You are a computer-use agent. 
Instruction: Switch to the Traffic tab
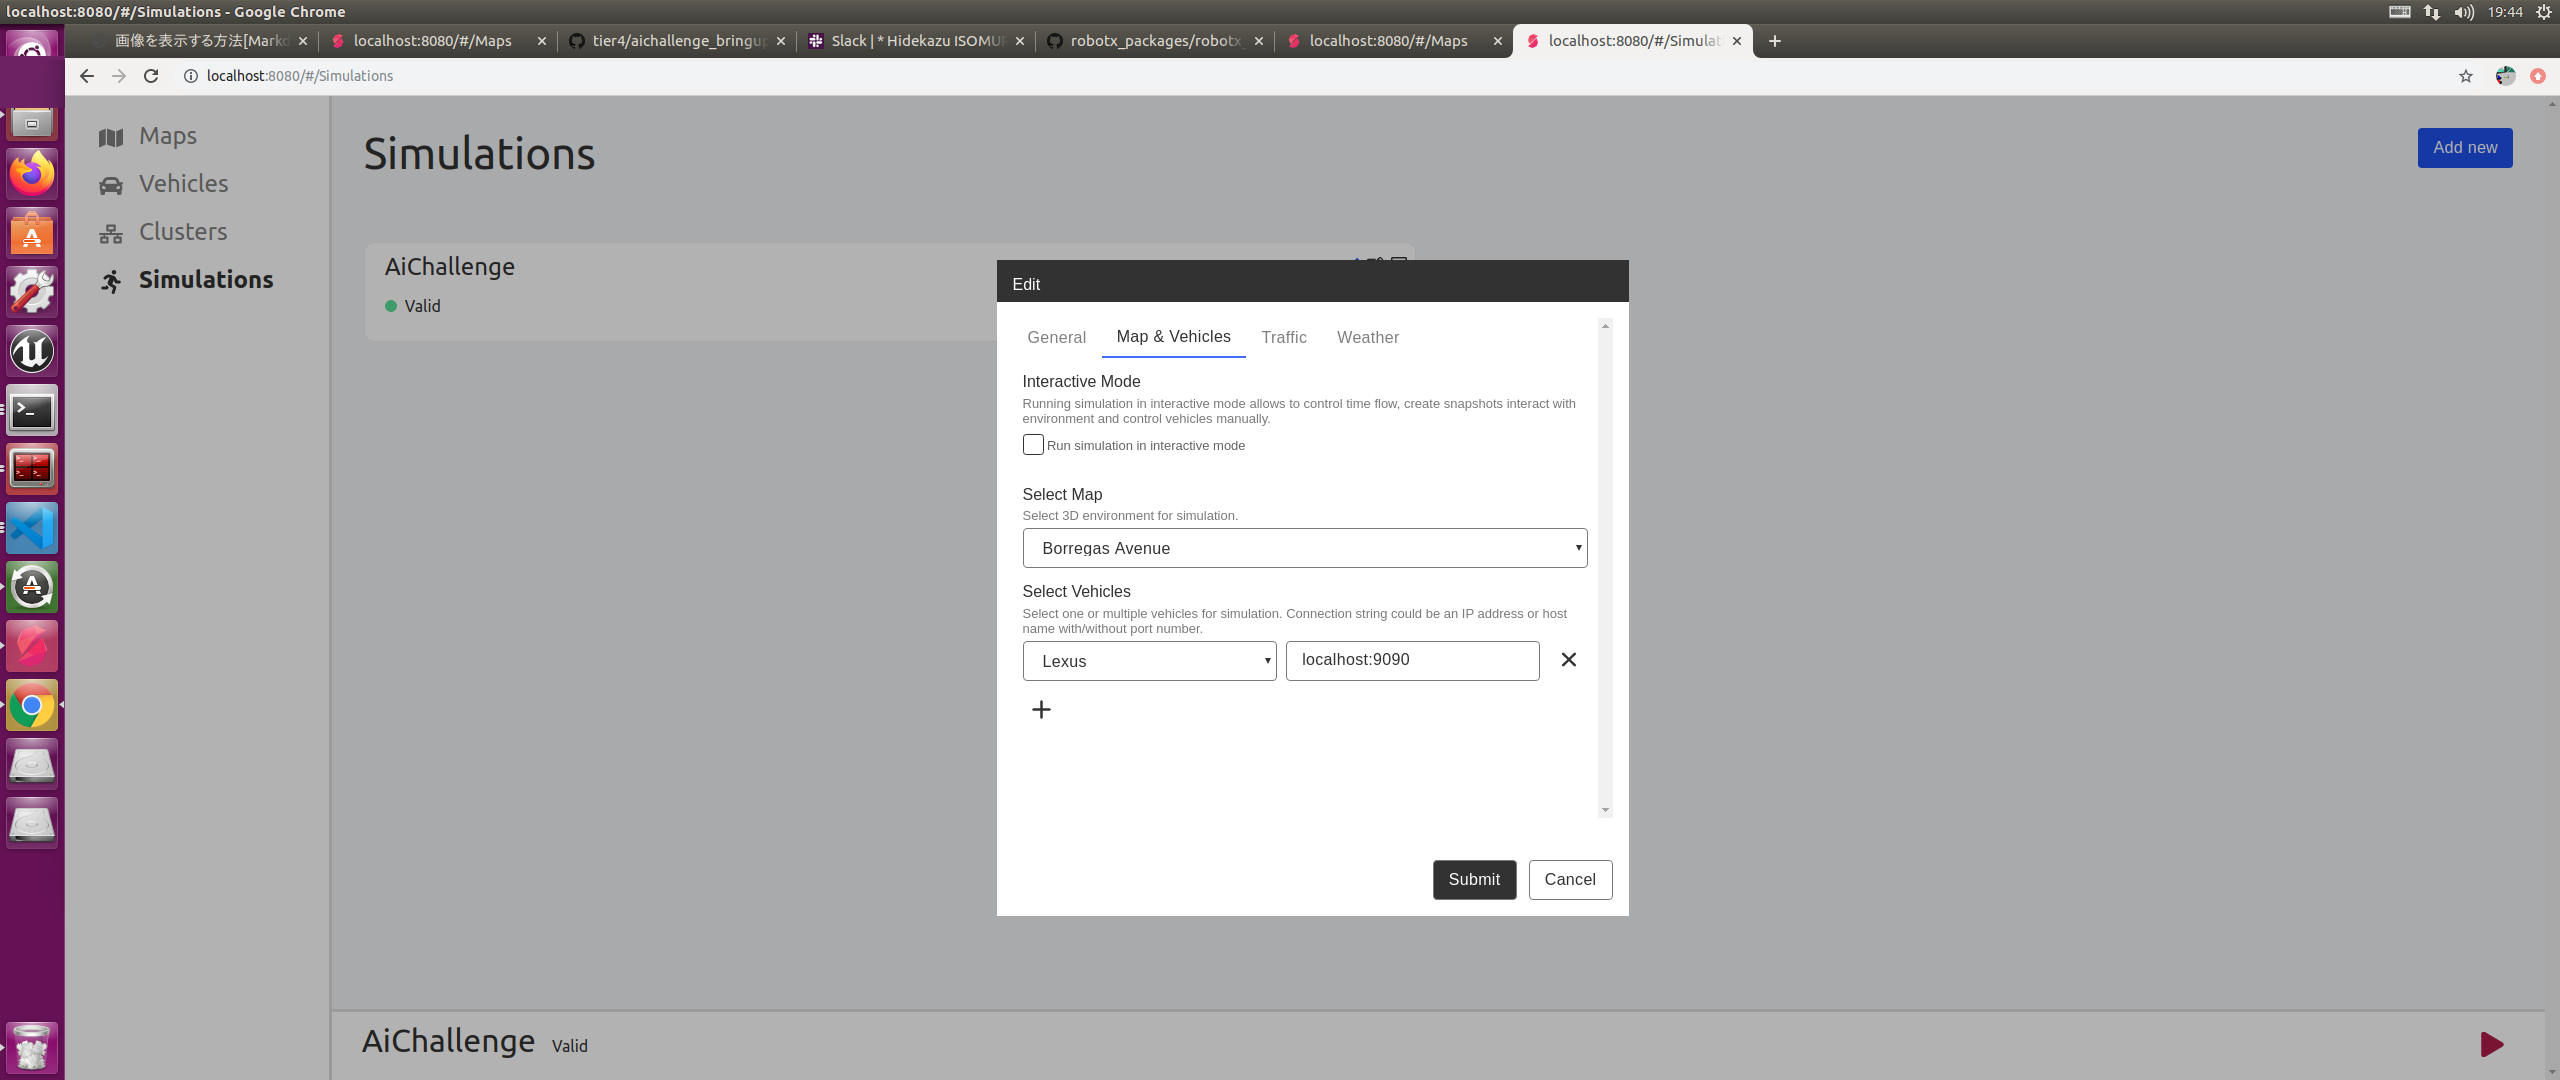[1283, 338]
